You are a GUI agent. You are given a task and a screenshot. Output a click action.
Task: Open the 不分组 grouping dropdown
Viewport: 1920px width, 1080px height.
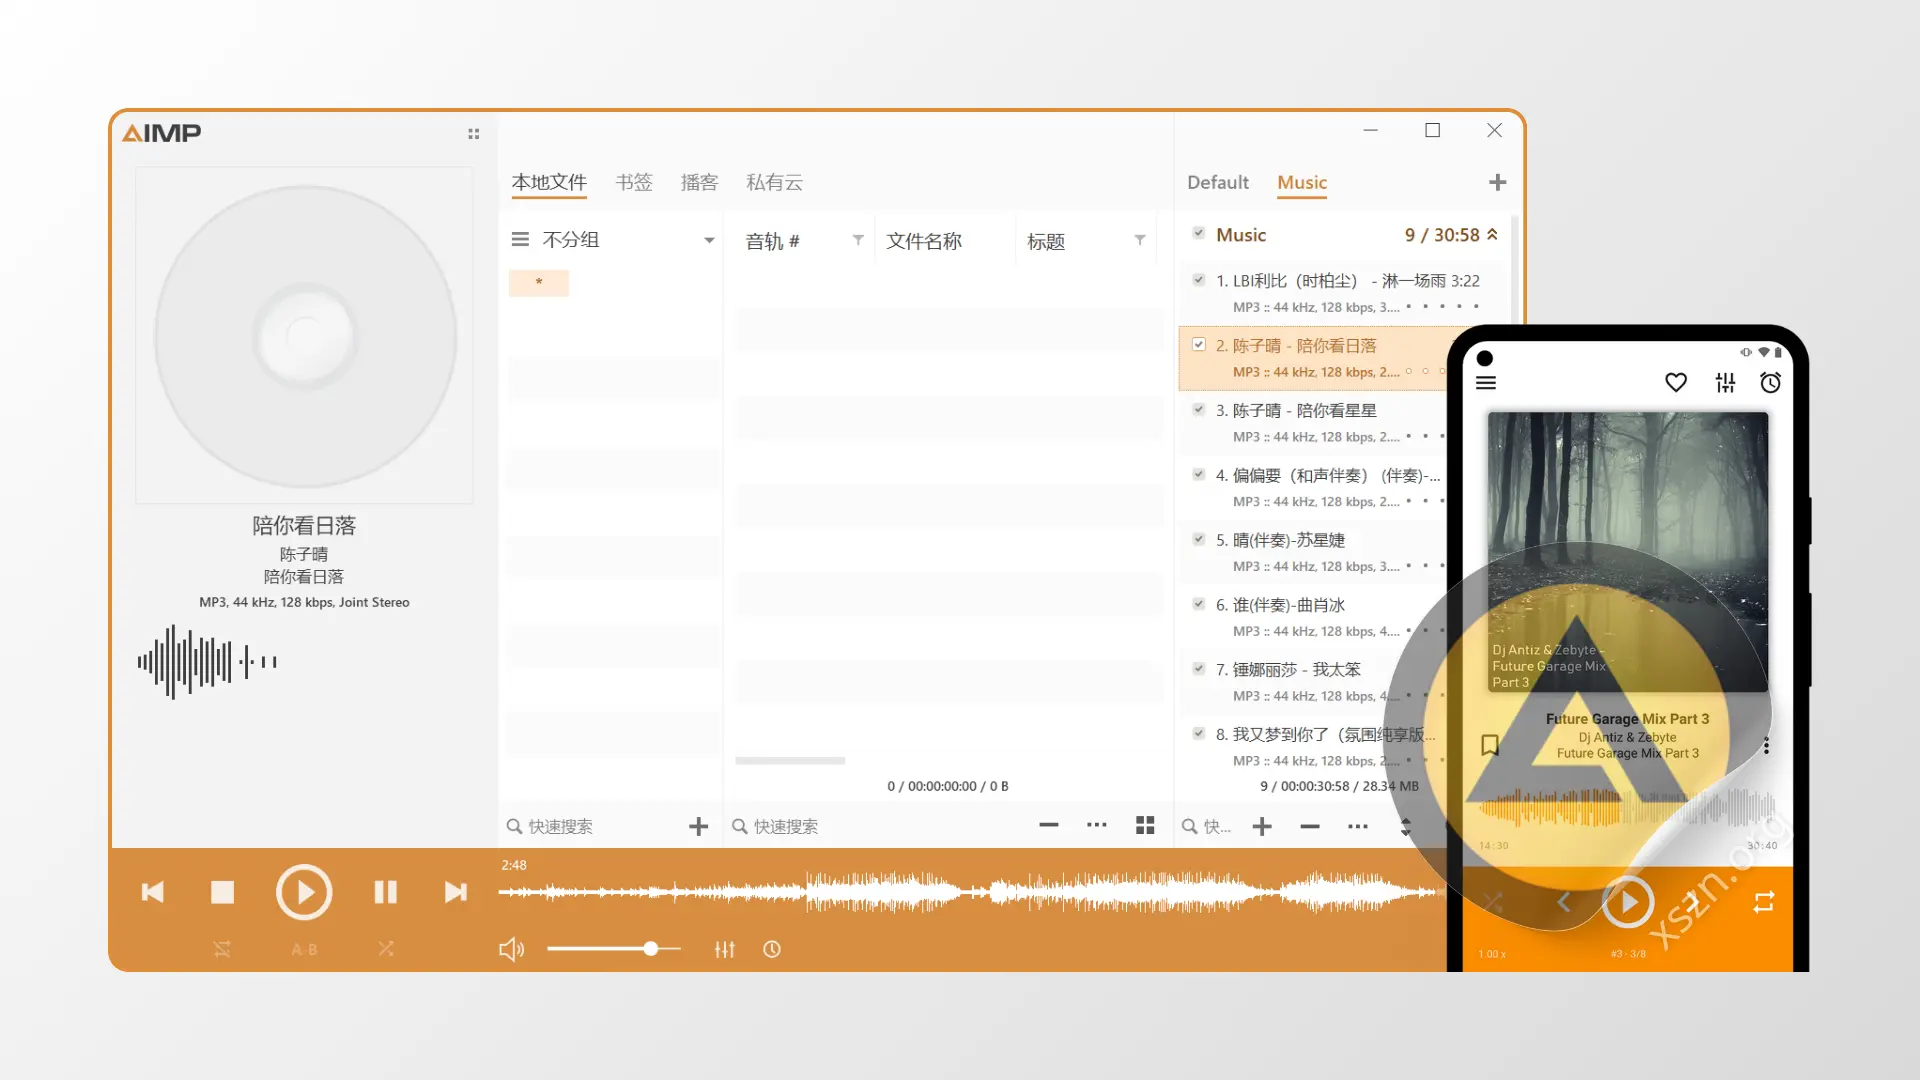(x=709, y=240)
